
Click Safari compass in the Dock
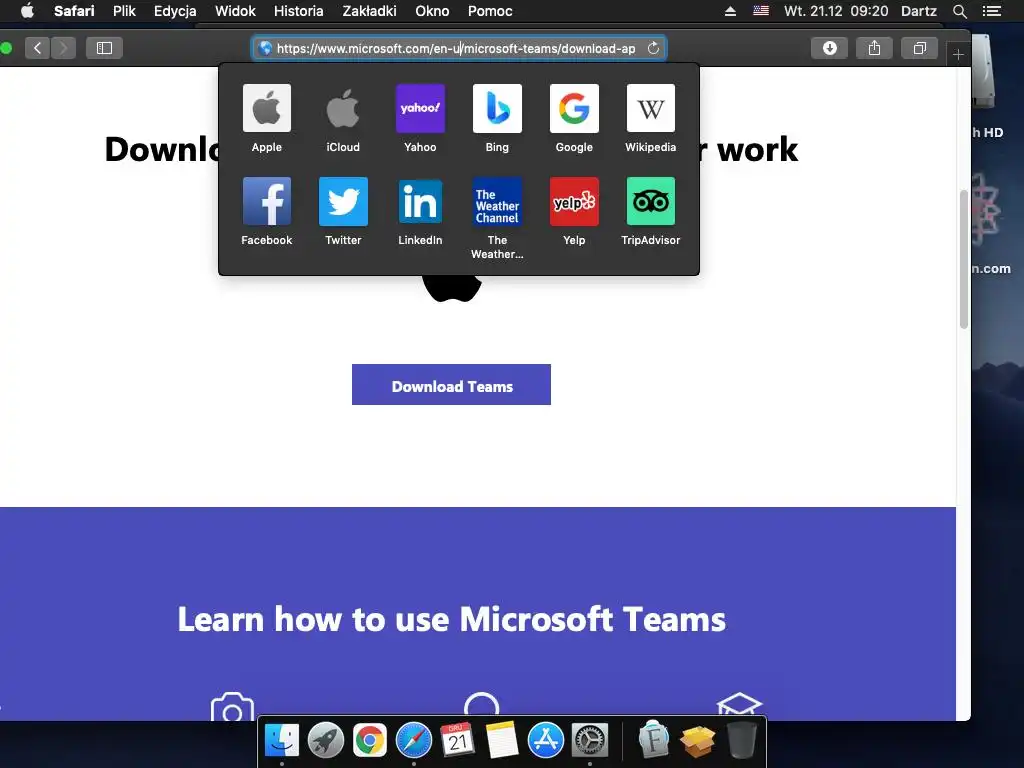click(413, 740)
